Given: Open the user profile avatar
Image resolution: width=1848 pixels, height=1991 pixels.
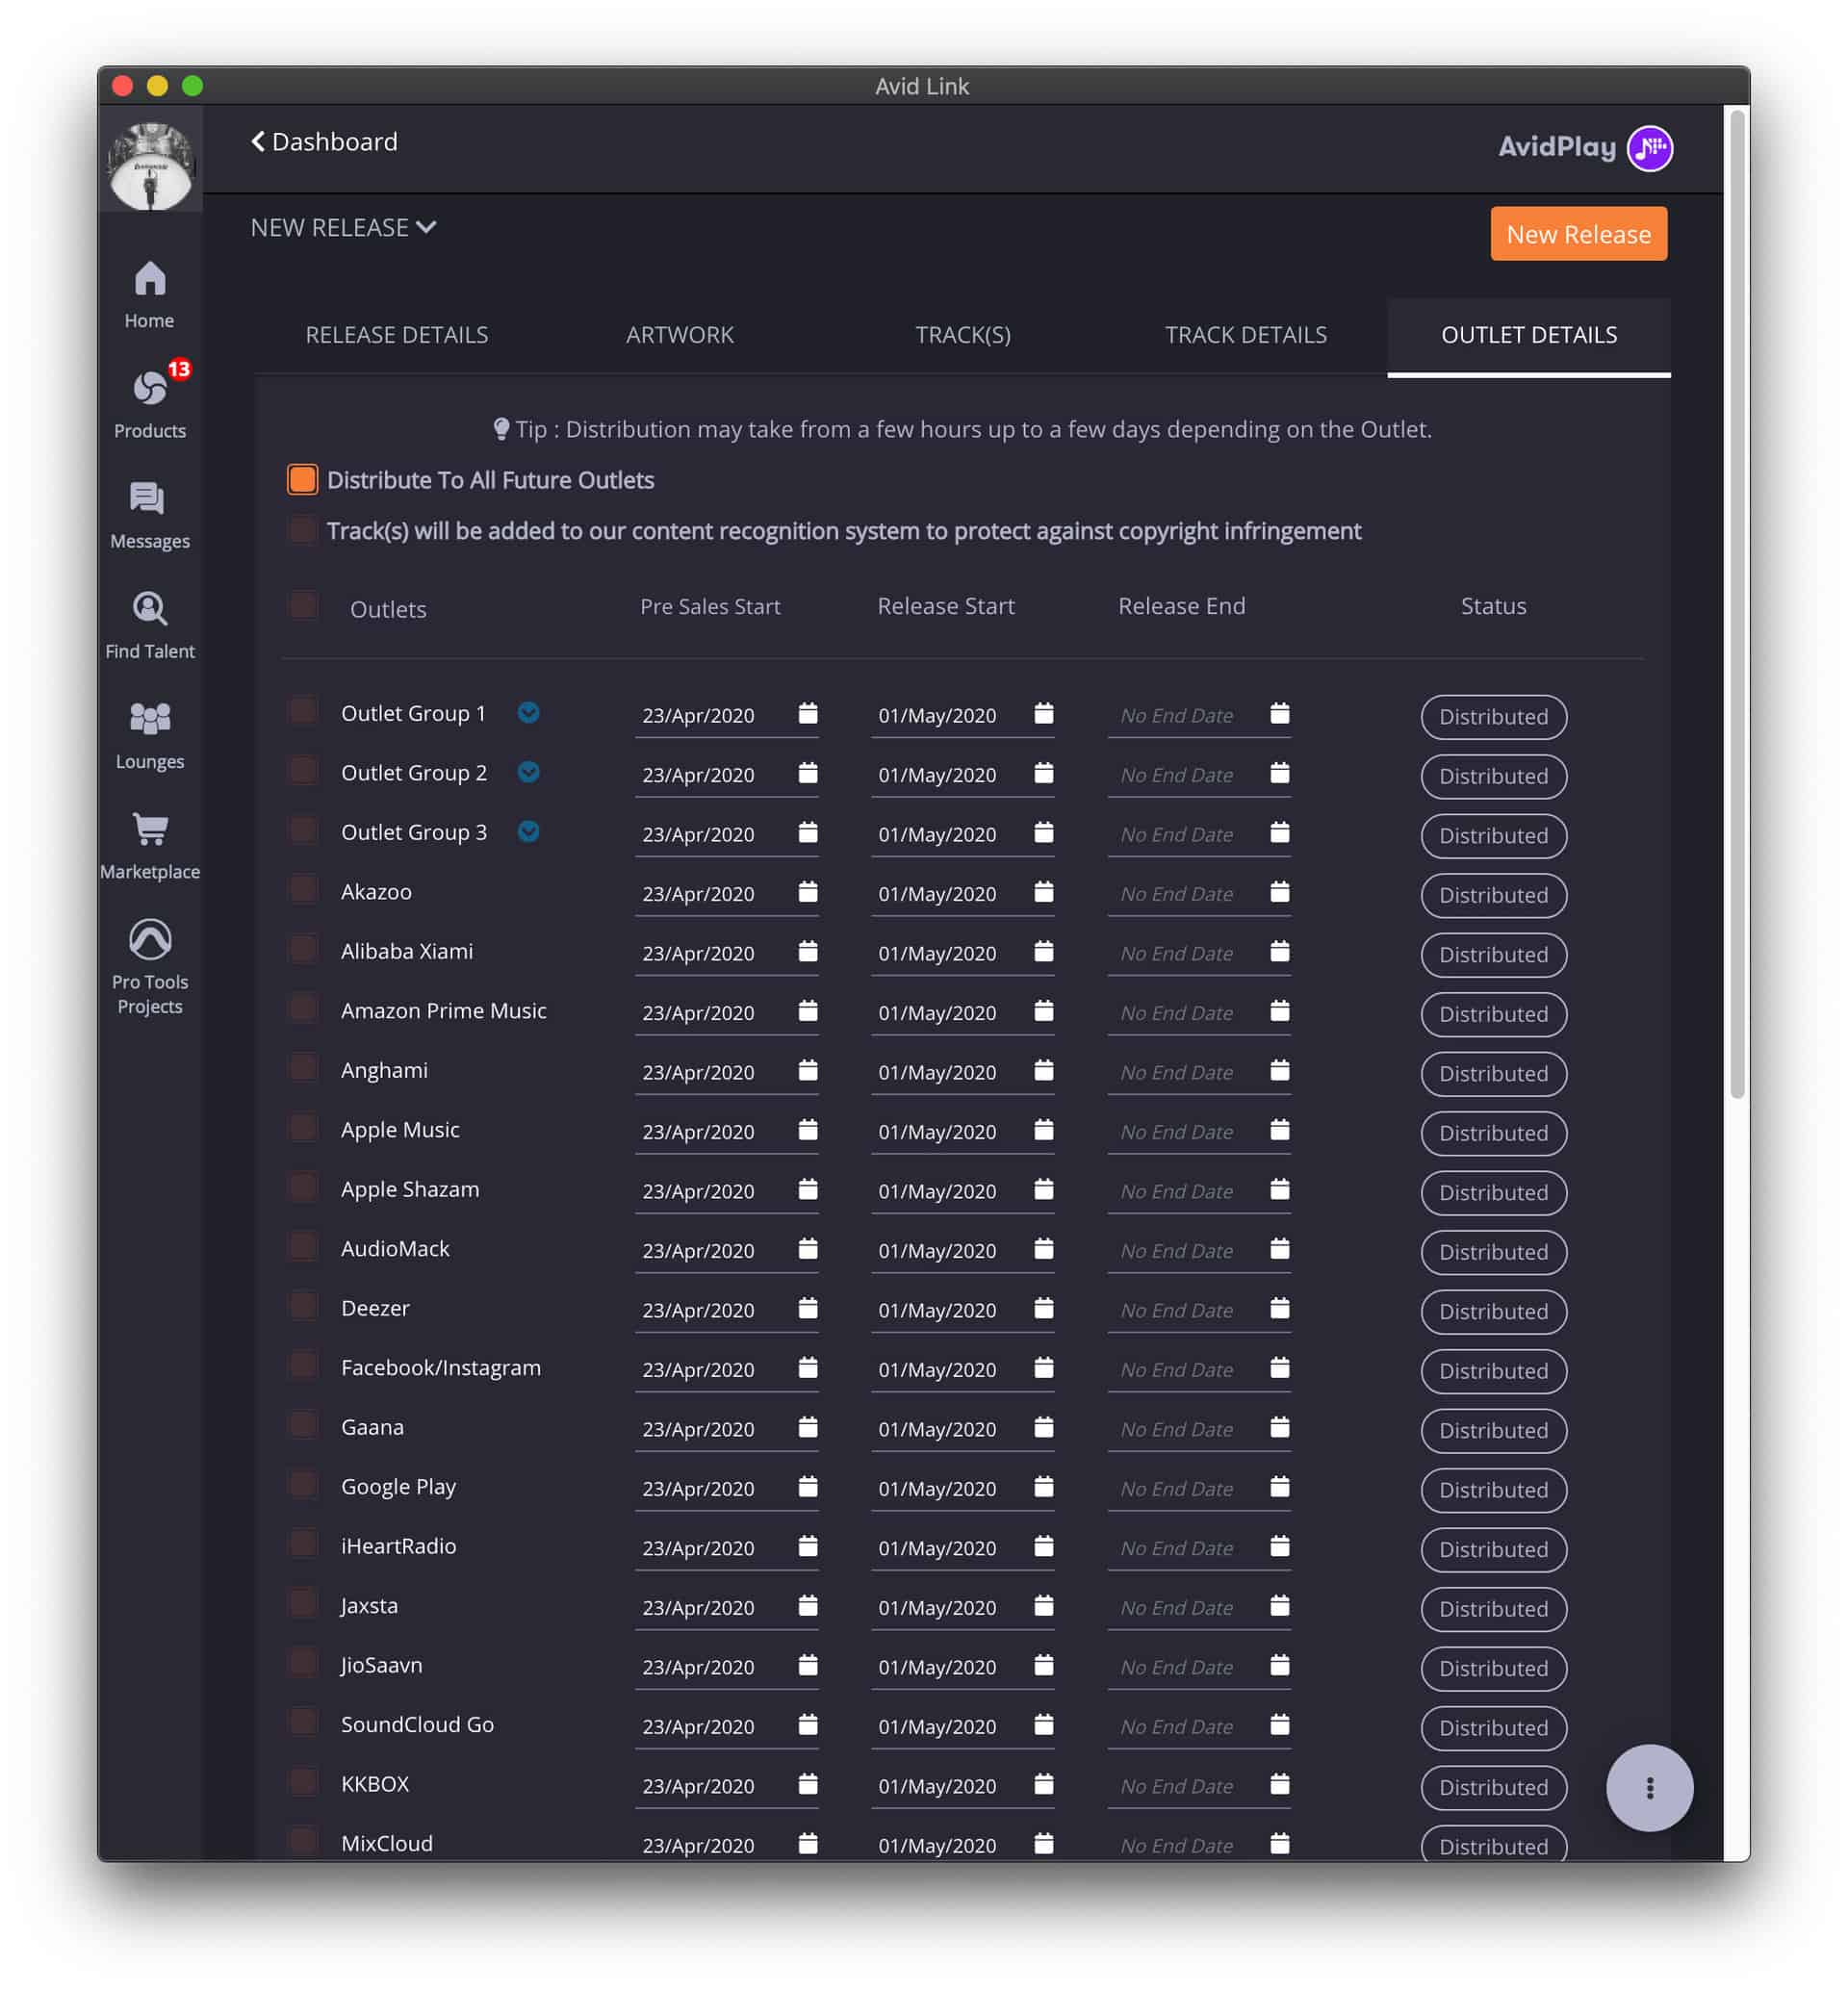Looking at the screenshot, I should (x=150, y=165).
